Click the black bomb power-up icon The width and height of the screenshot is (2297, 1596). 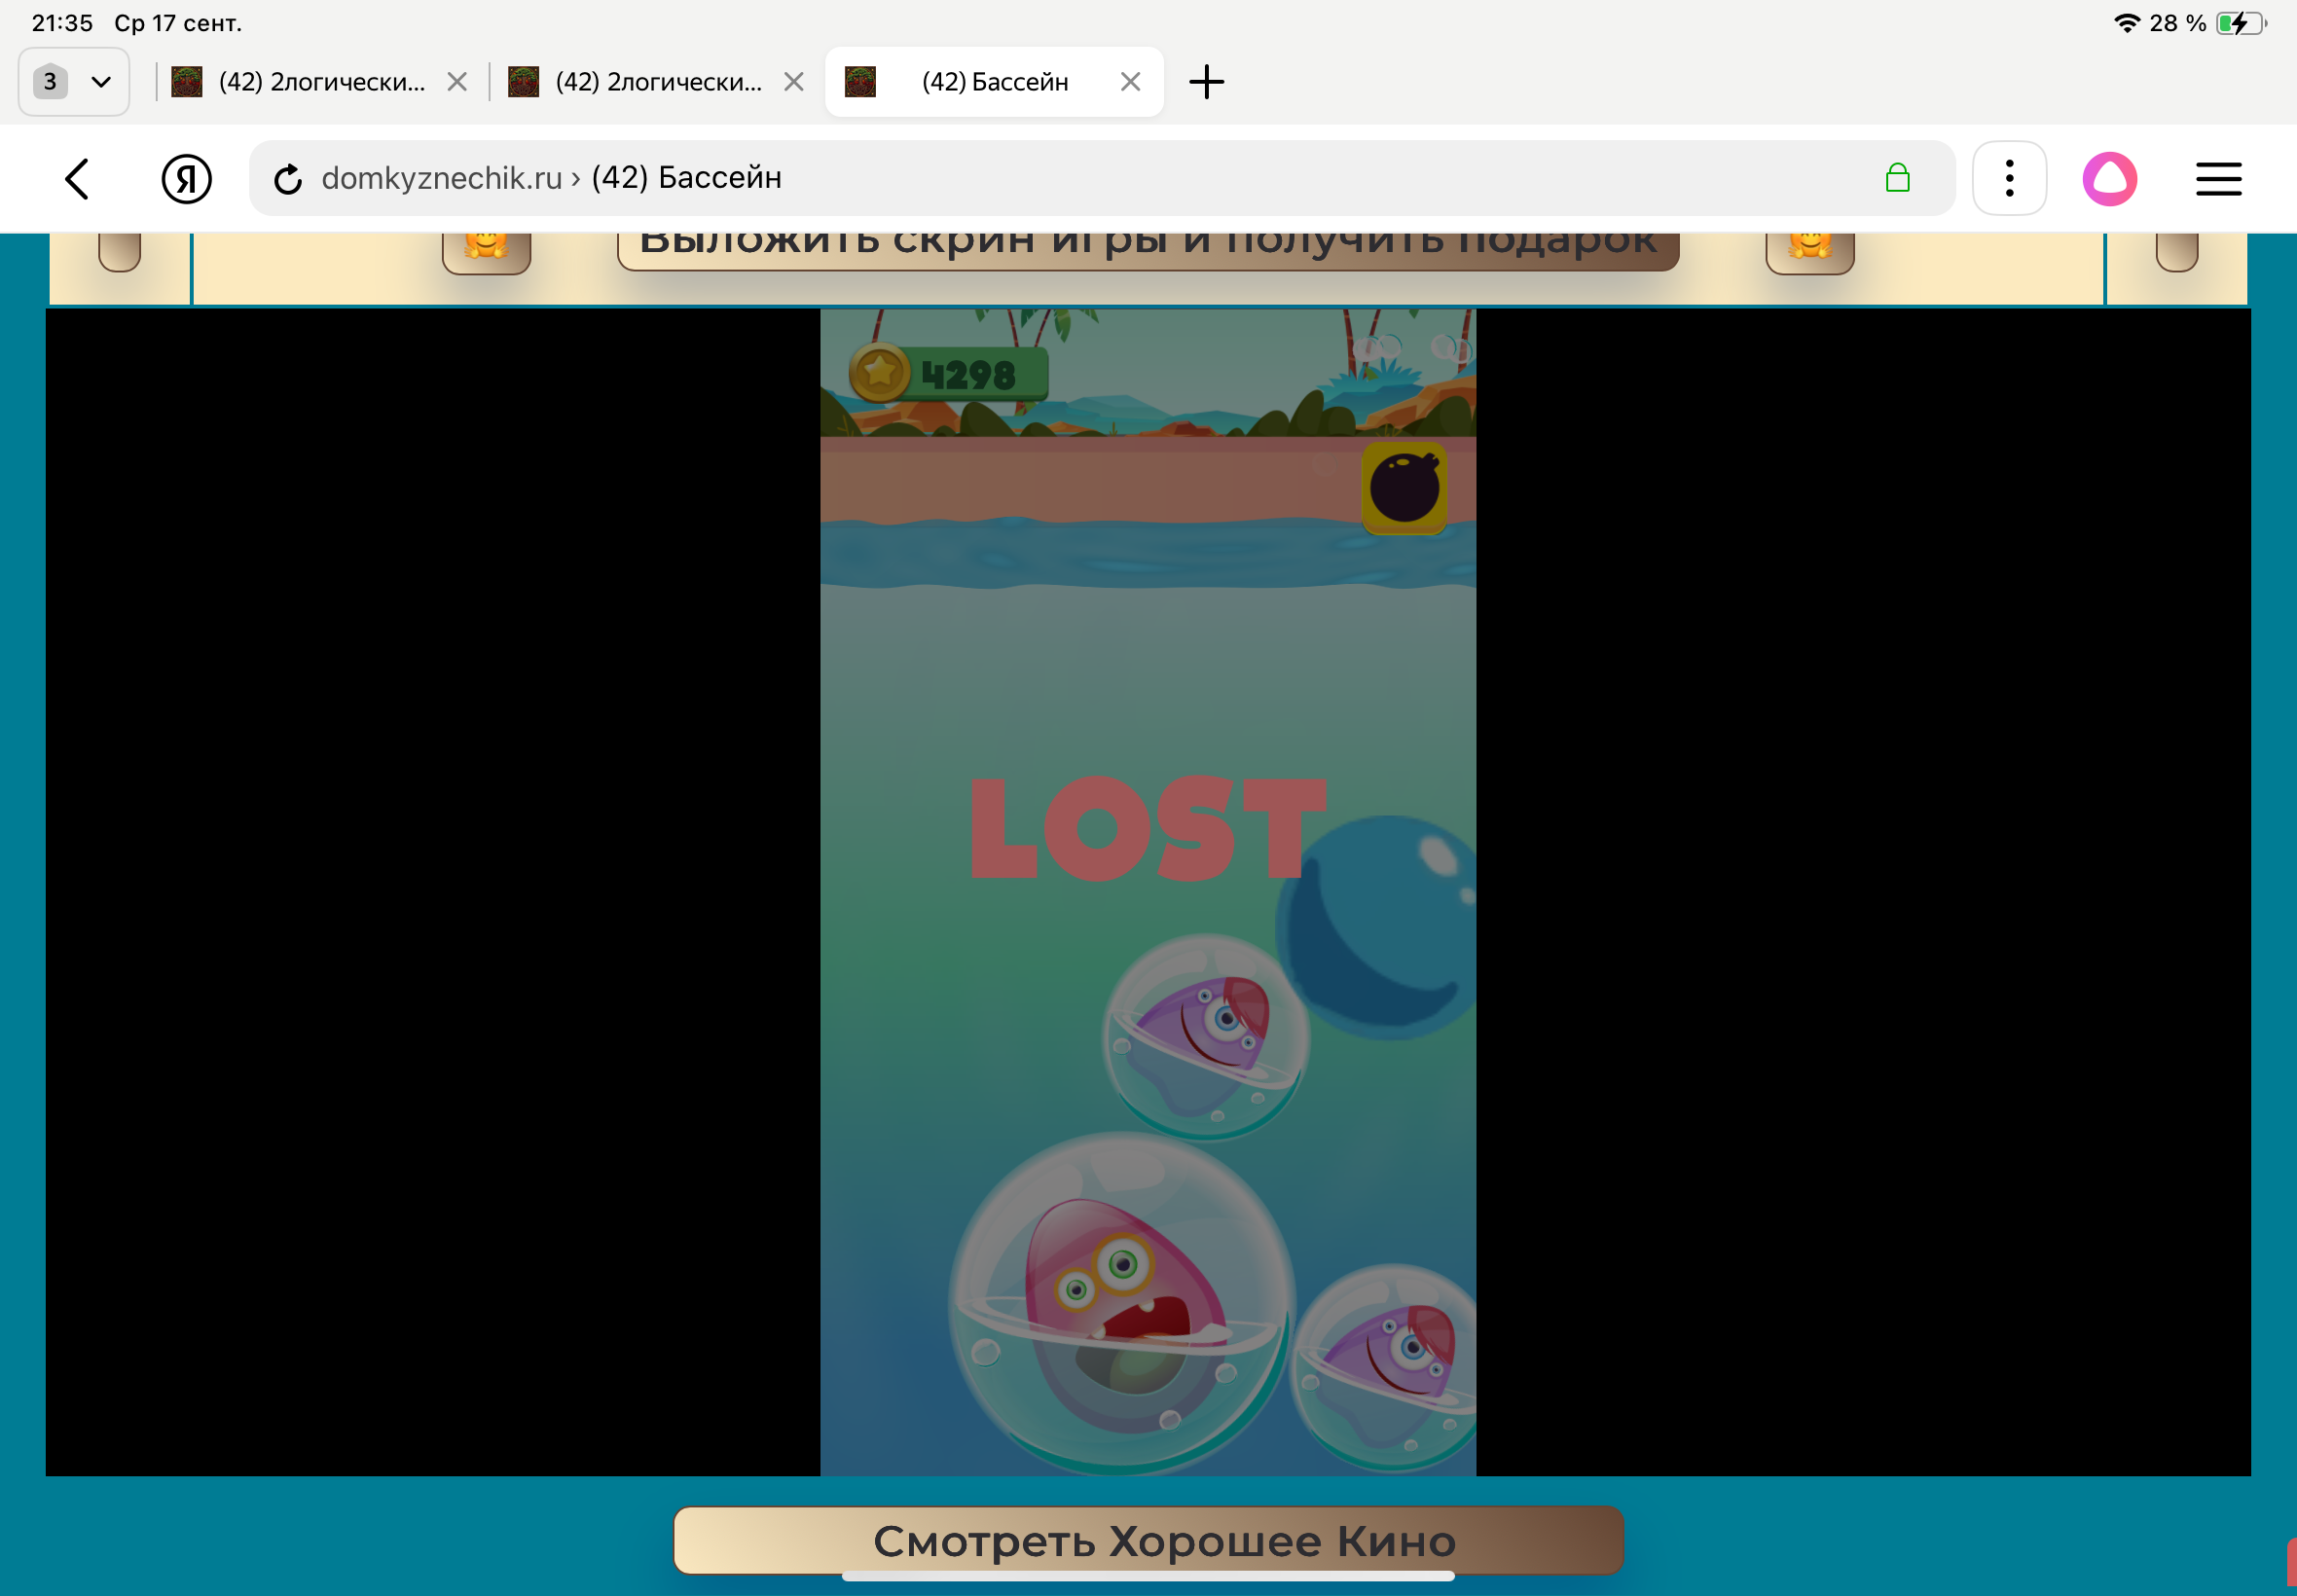[1404, 488]
